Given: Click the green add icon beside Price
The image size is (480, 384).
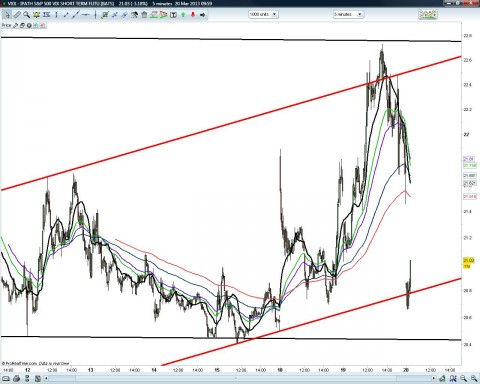Looking at the screenshot, I should 35,25.
